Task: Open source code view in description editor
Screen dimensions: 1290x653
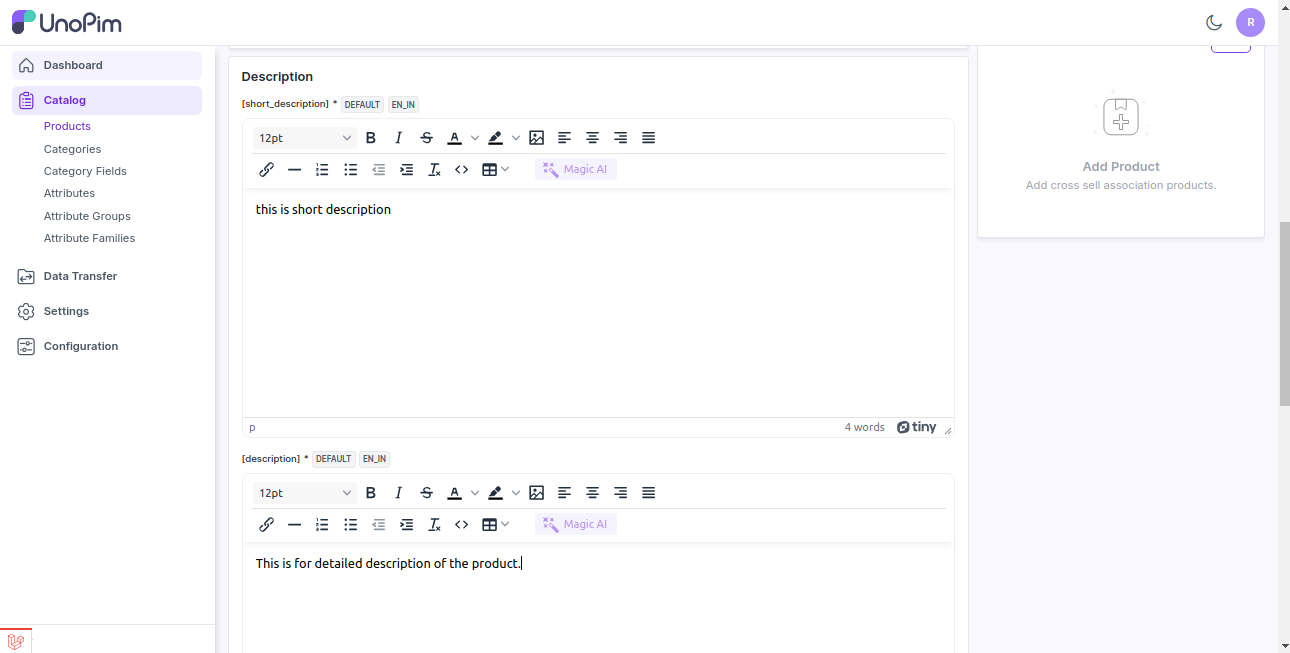Action: [461, 525]
